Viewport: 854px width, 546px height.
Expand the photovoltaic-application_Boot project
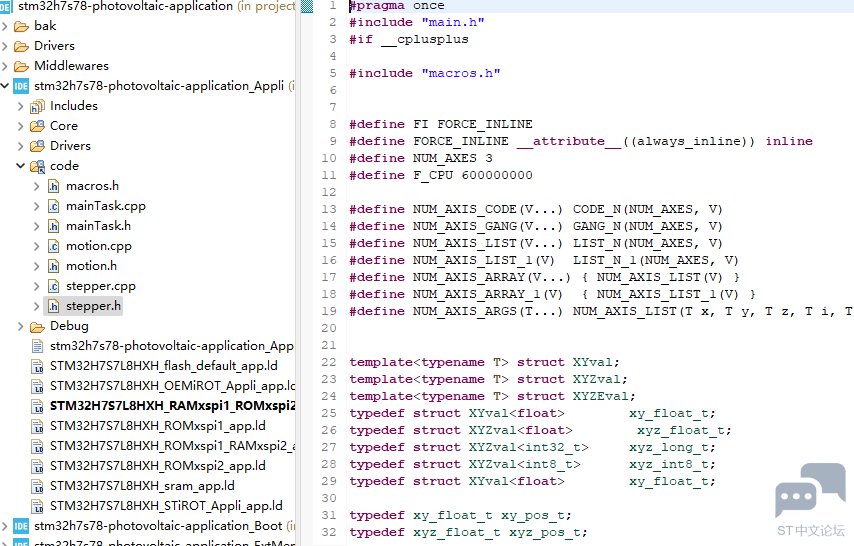pos(5,526)
